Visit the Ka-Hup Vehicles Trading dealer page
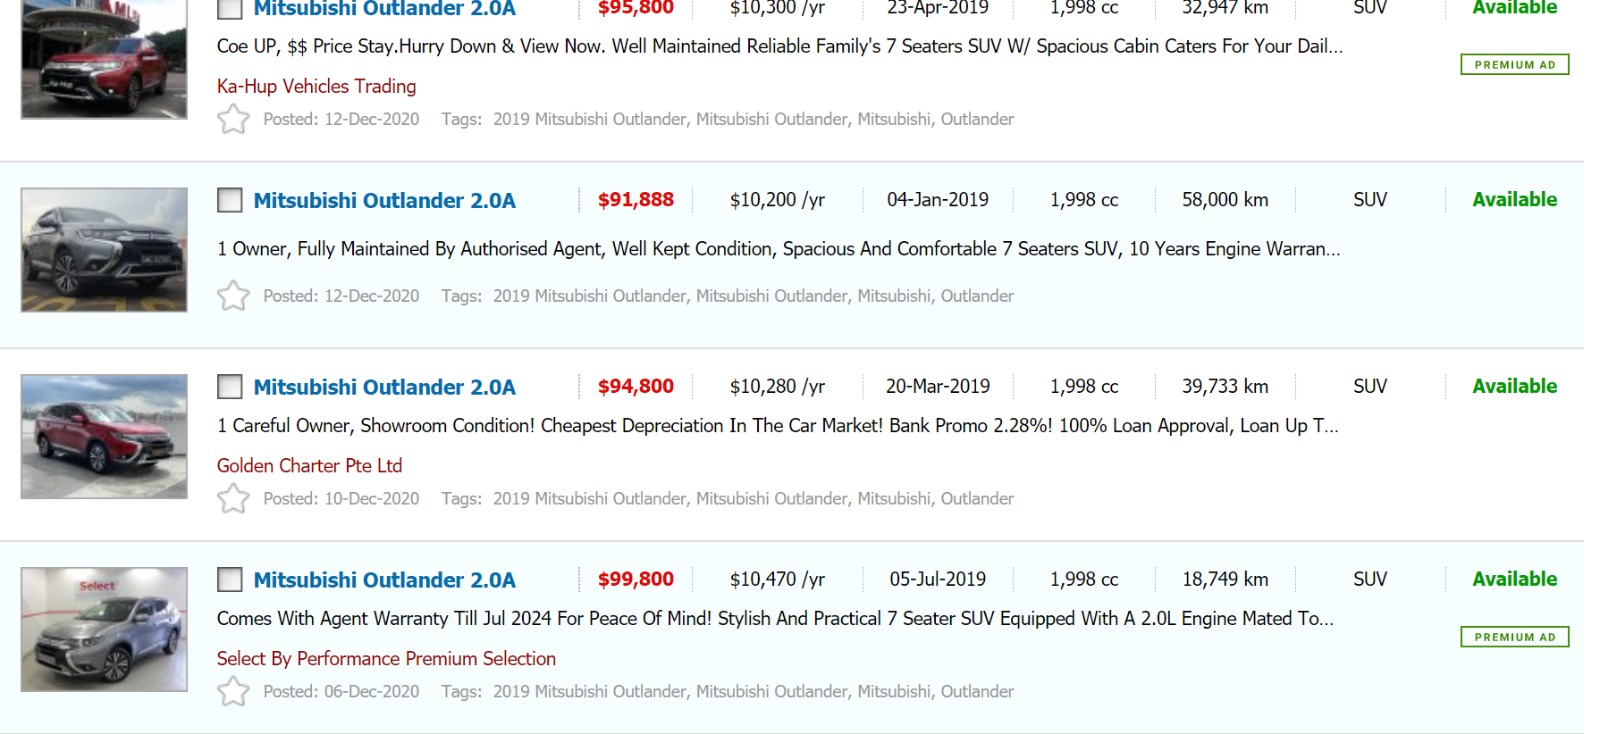Image resolution: width=1600 pixels, height=734 pixels. click(316, 86)
